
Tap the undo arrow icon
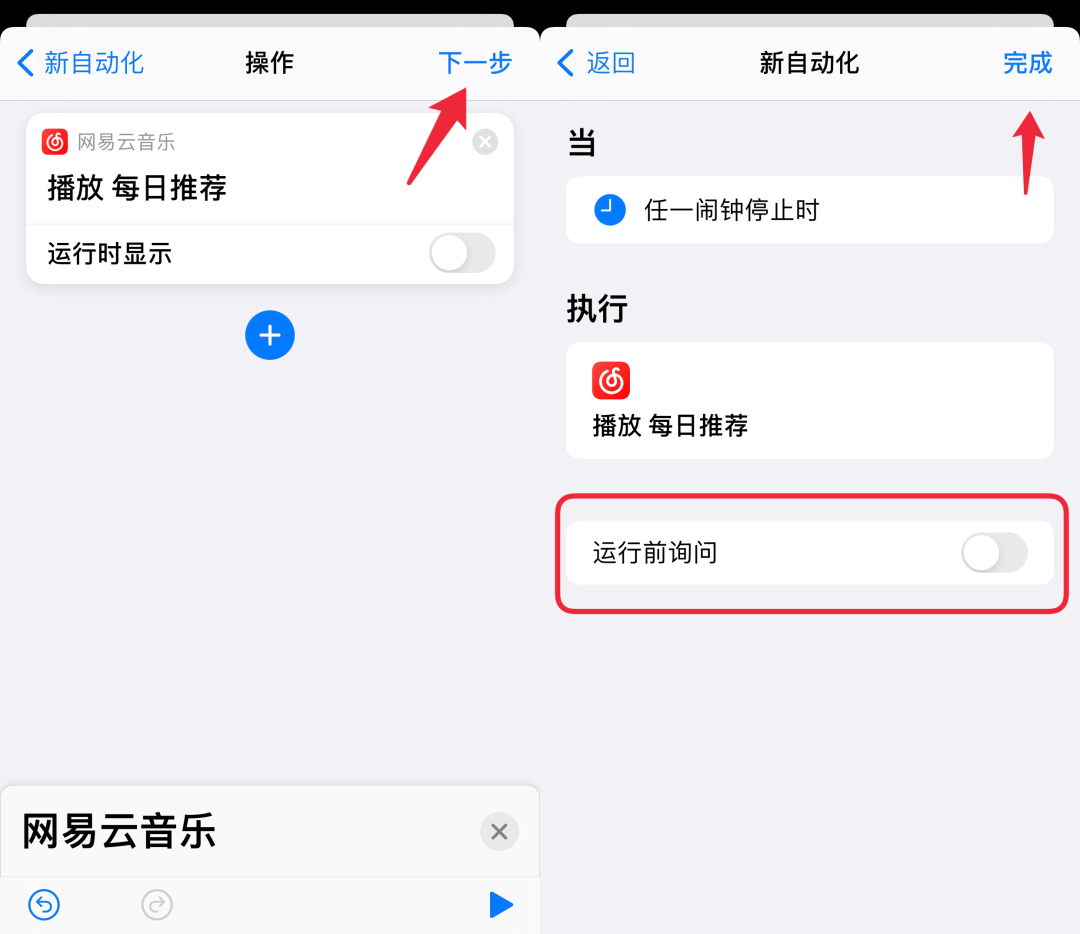point(44,904)
